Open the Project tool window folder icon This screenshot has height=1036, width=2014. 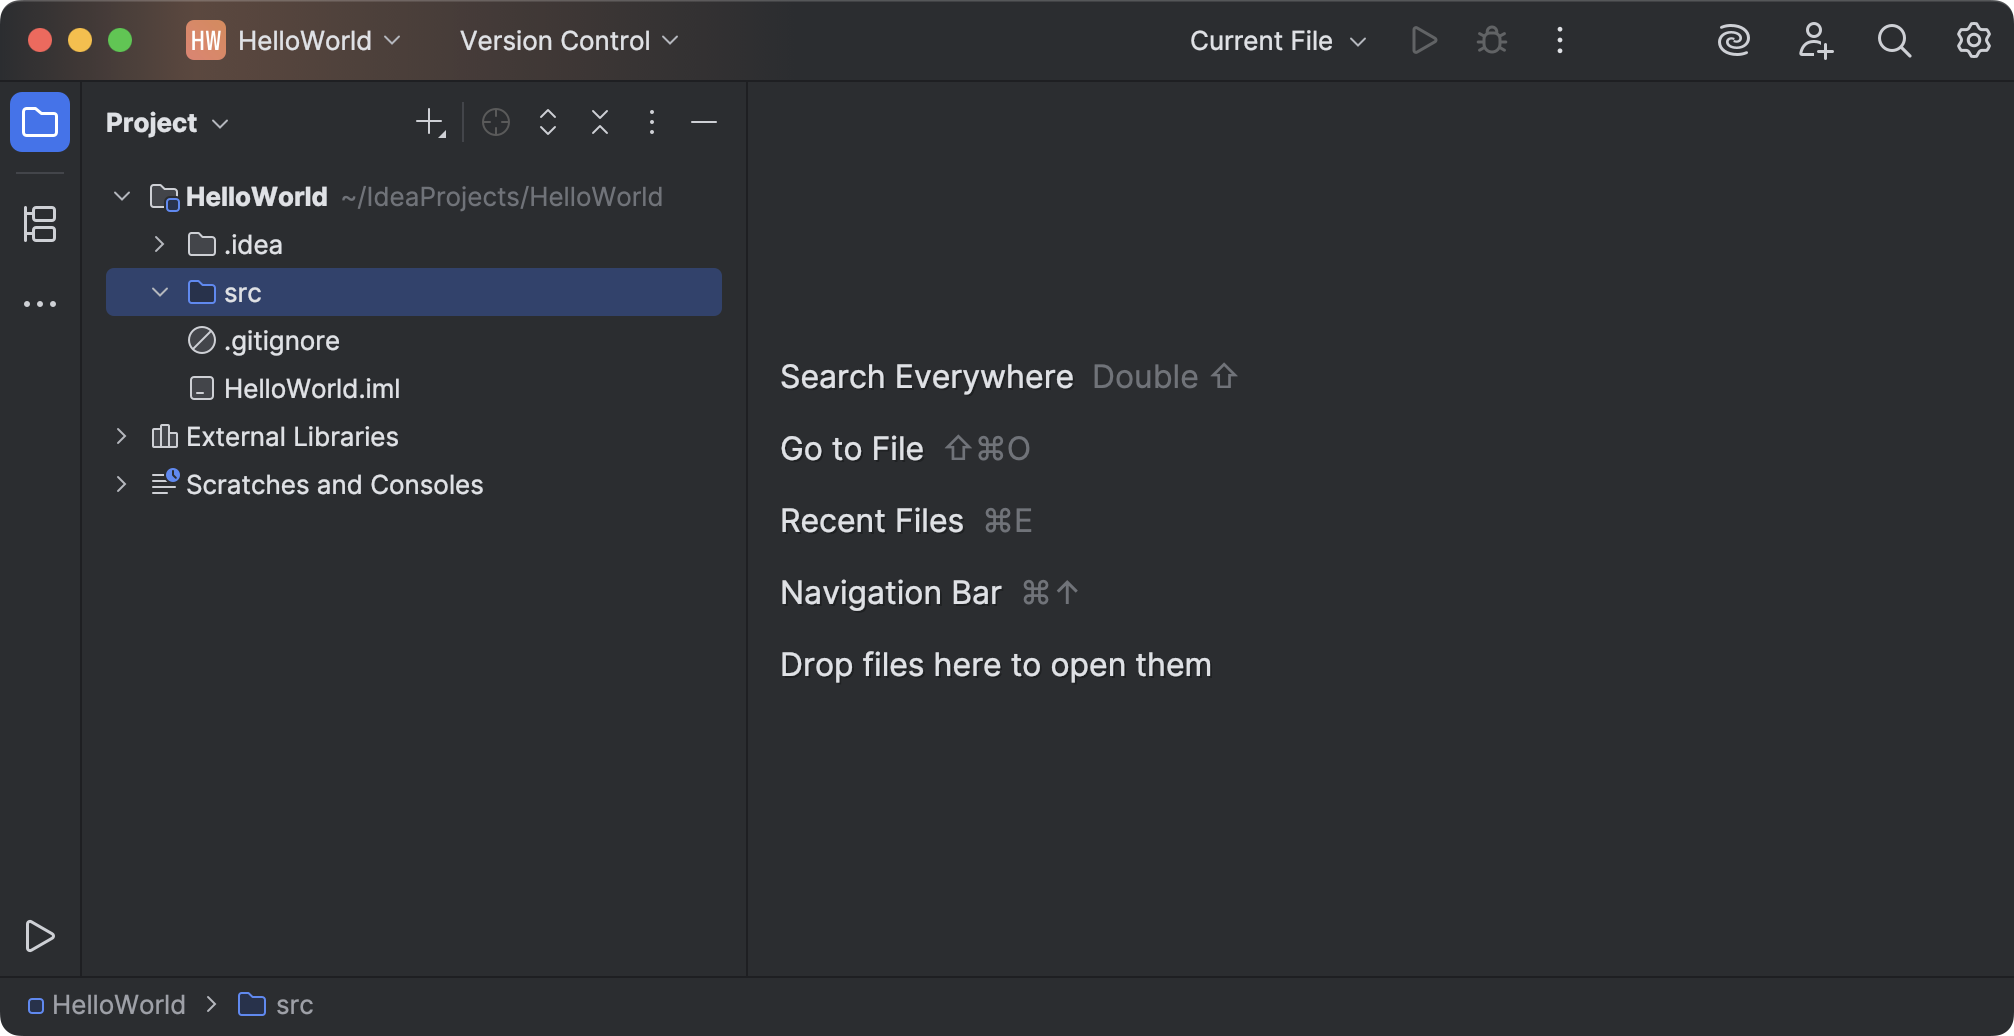(40, 122)
